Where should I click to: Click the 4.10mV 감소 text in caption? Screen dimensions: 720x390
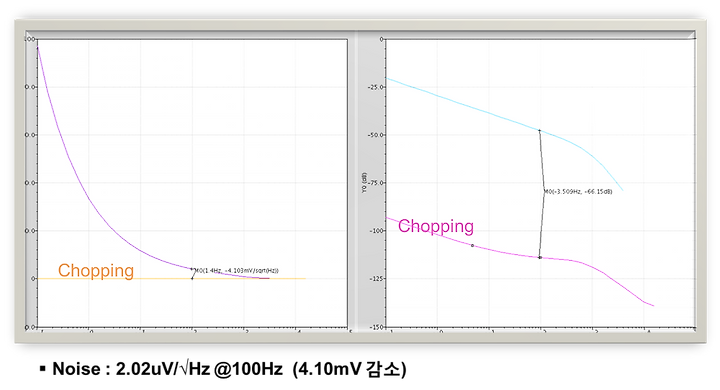pyautogui.click(x=349, y=369)
